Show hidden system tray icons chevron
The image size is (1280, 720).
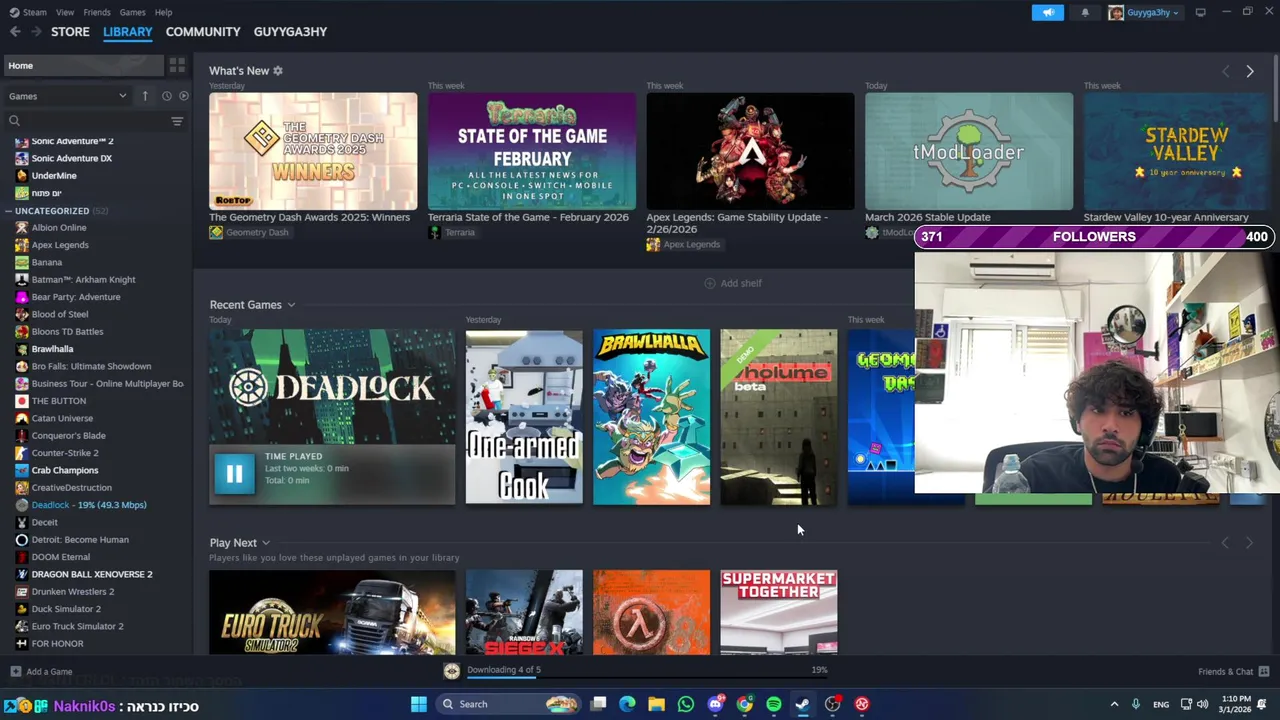pos(1114,704)
